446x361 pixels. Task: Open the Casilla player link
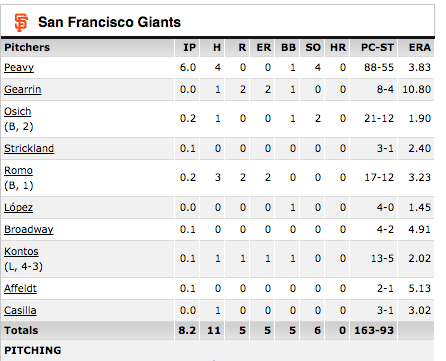[x=20, y=310]
